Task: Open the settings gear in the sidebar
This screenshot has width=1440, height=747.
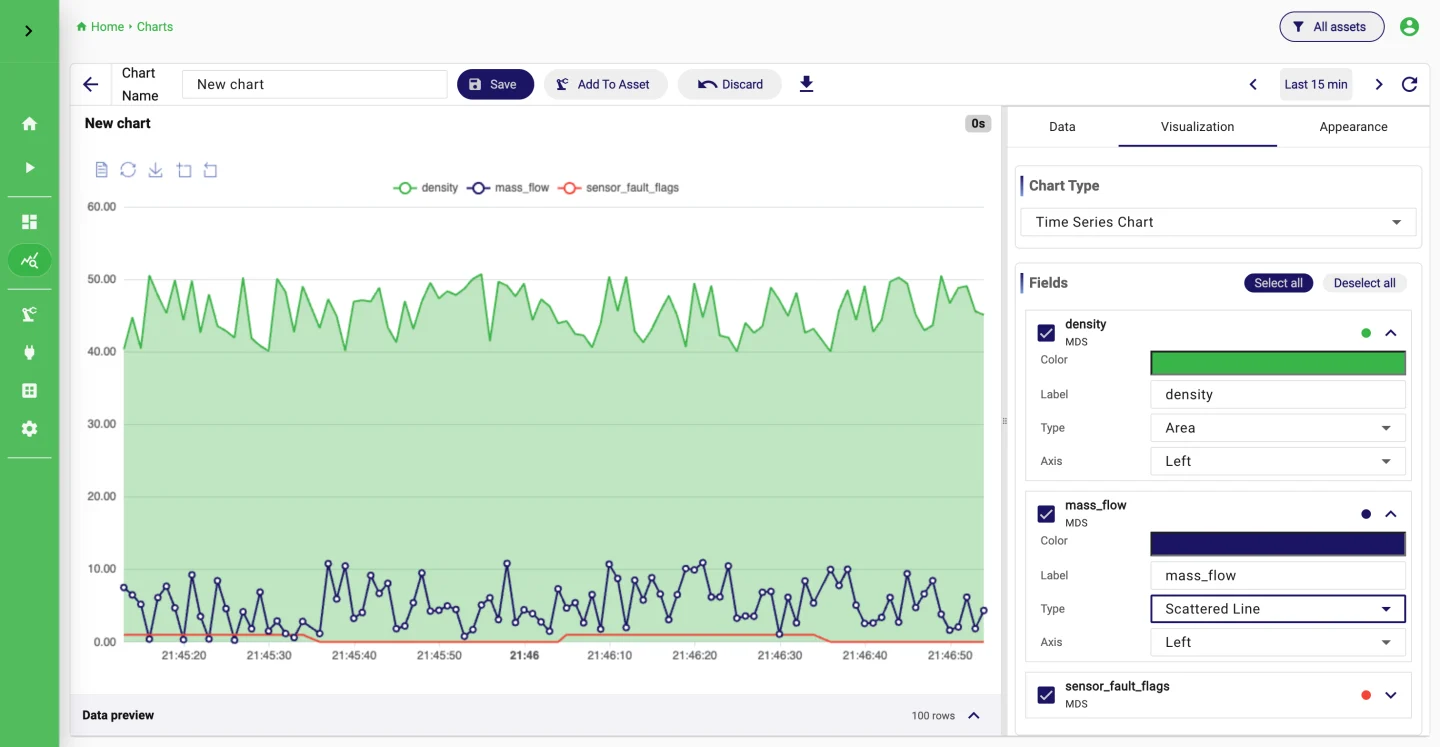Action: tap(29, 429)
